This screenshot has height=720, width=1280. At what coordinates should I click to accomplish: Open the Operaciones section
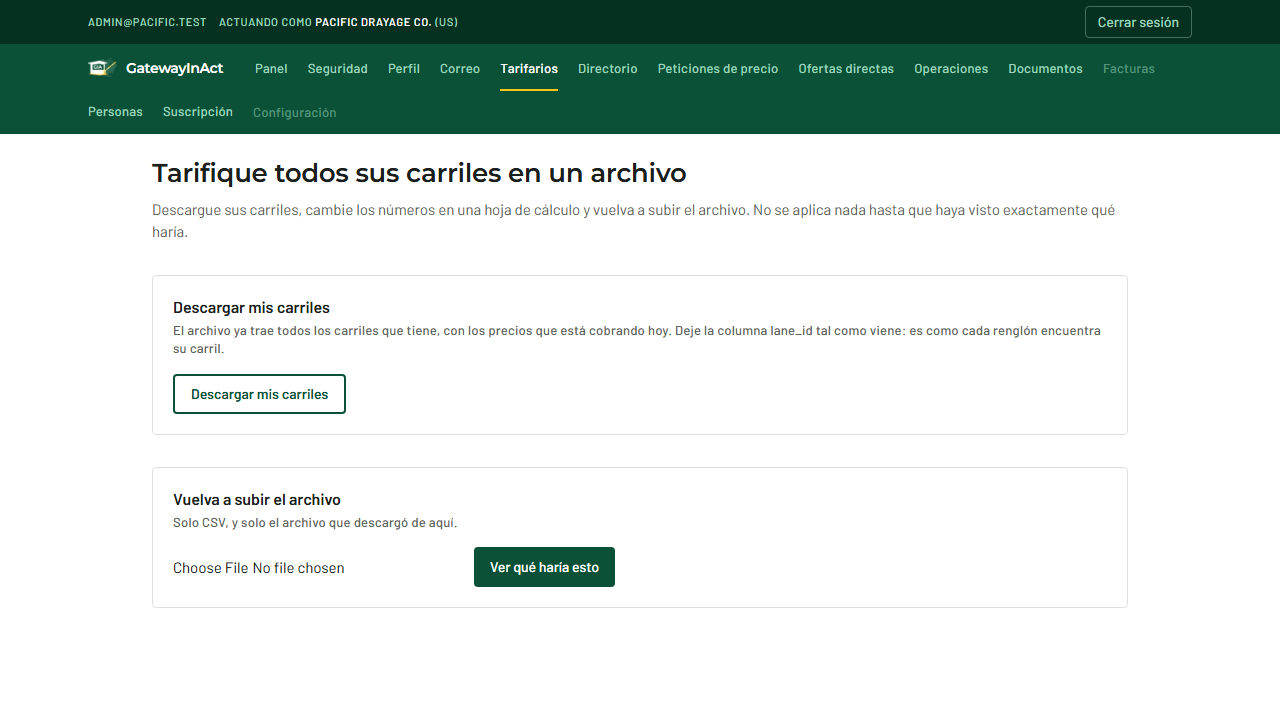click(x=951, y=69)
